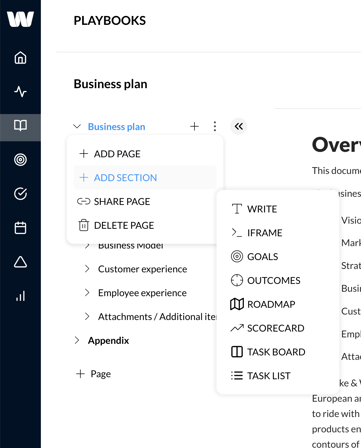Screen dimensions: 361x448
Task: Expand the Employee experience page
Action: [87, 292]
